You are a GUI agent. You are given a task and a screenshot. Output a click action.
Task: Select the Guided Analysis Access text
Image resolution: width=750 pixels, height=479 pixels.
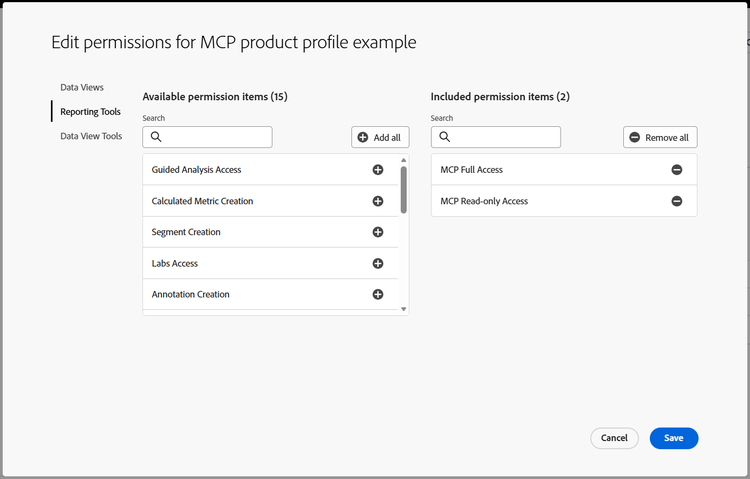(196, 170)
